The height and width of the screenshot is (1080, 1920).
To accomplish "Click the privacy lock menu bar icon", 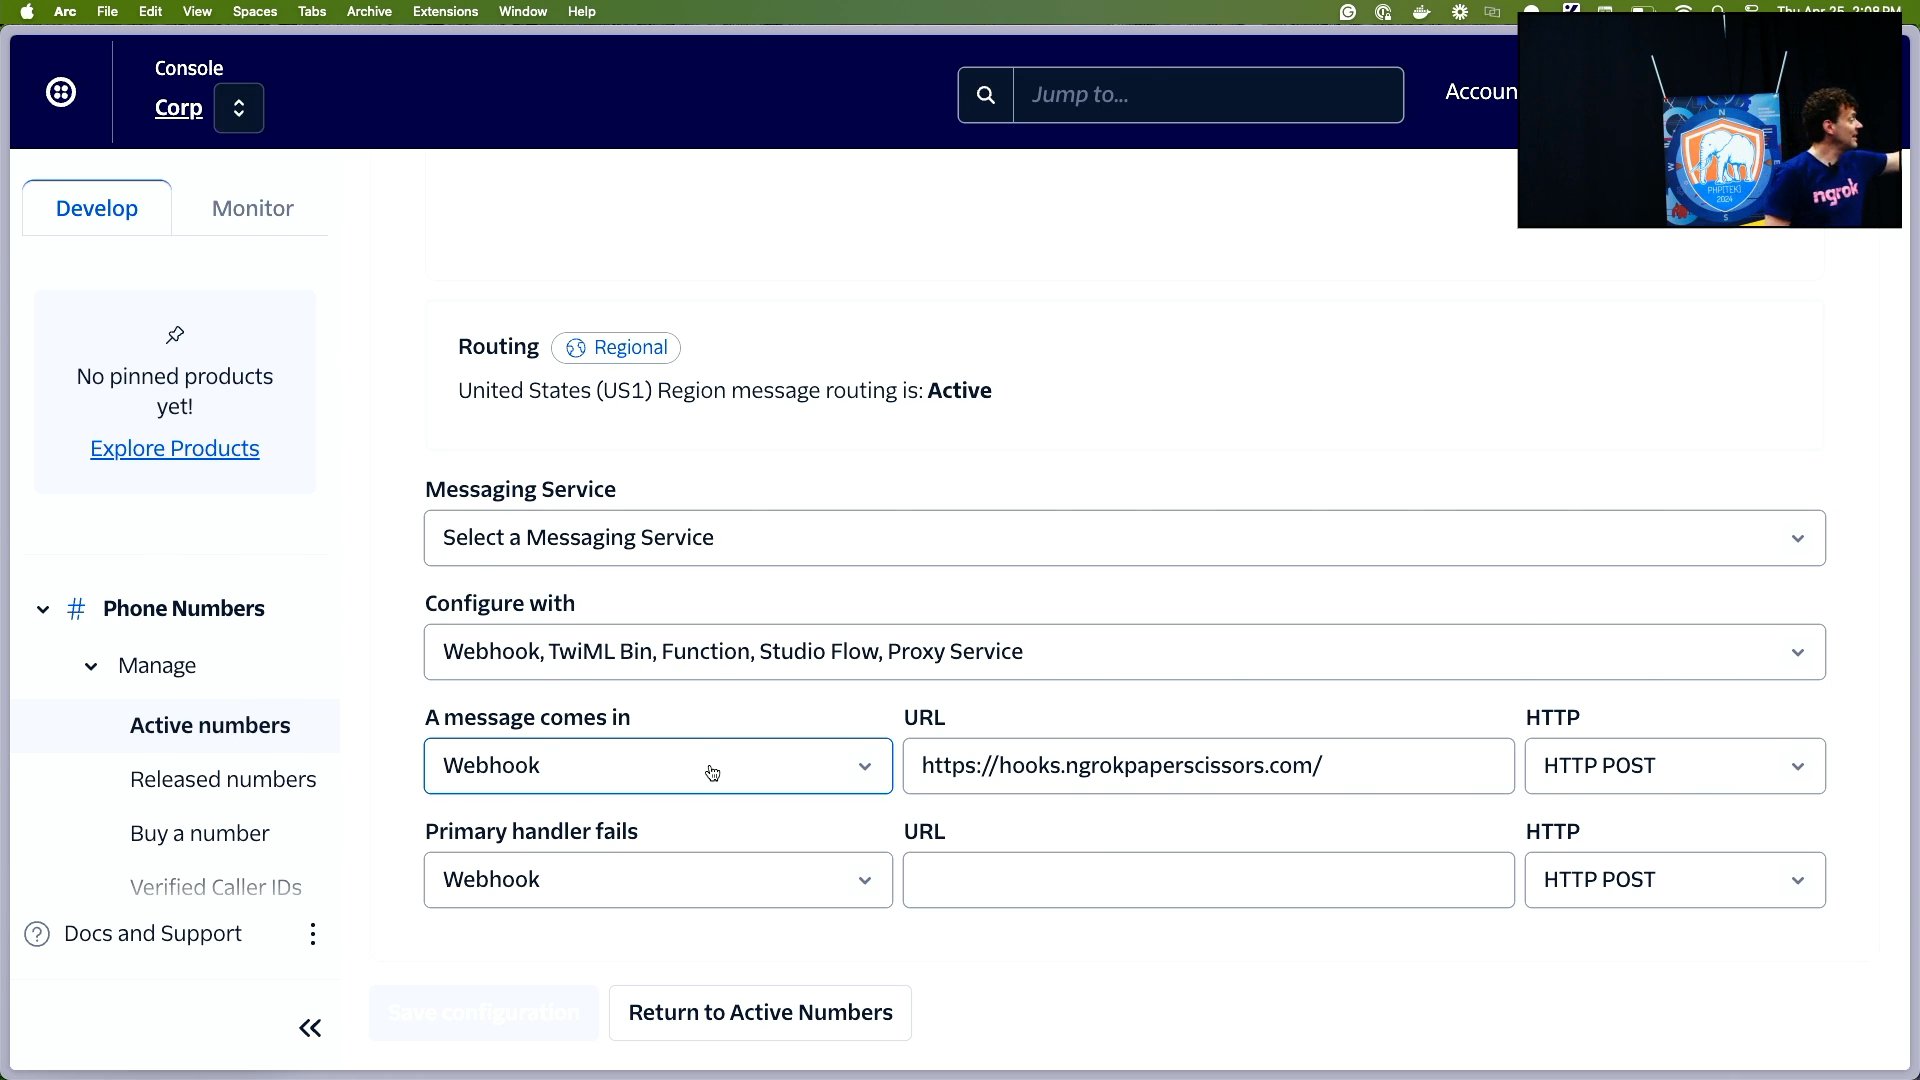I will (x=1384, y=12).
